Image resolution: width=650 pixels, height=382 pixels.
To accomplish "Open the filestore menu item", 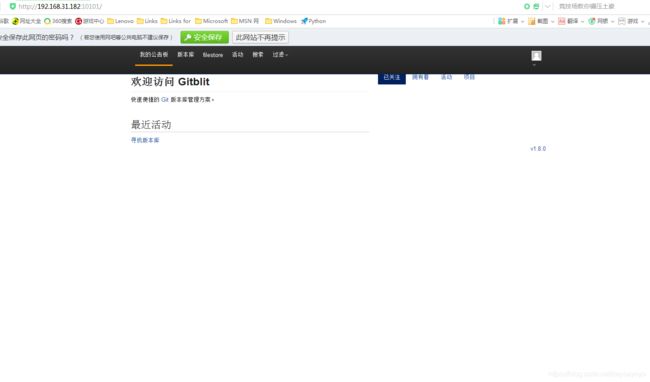I will [213, 55].
